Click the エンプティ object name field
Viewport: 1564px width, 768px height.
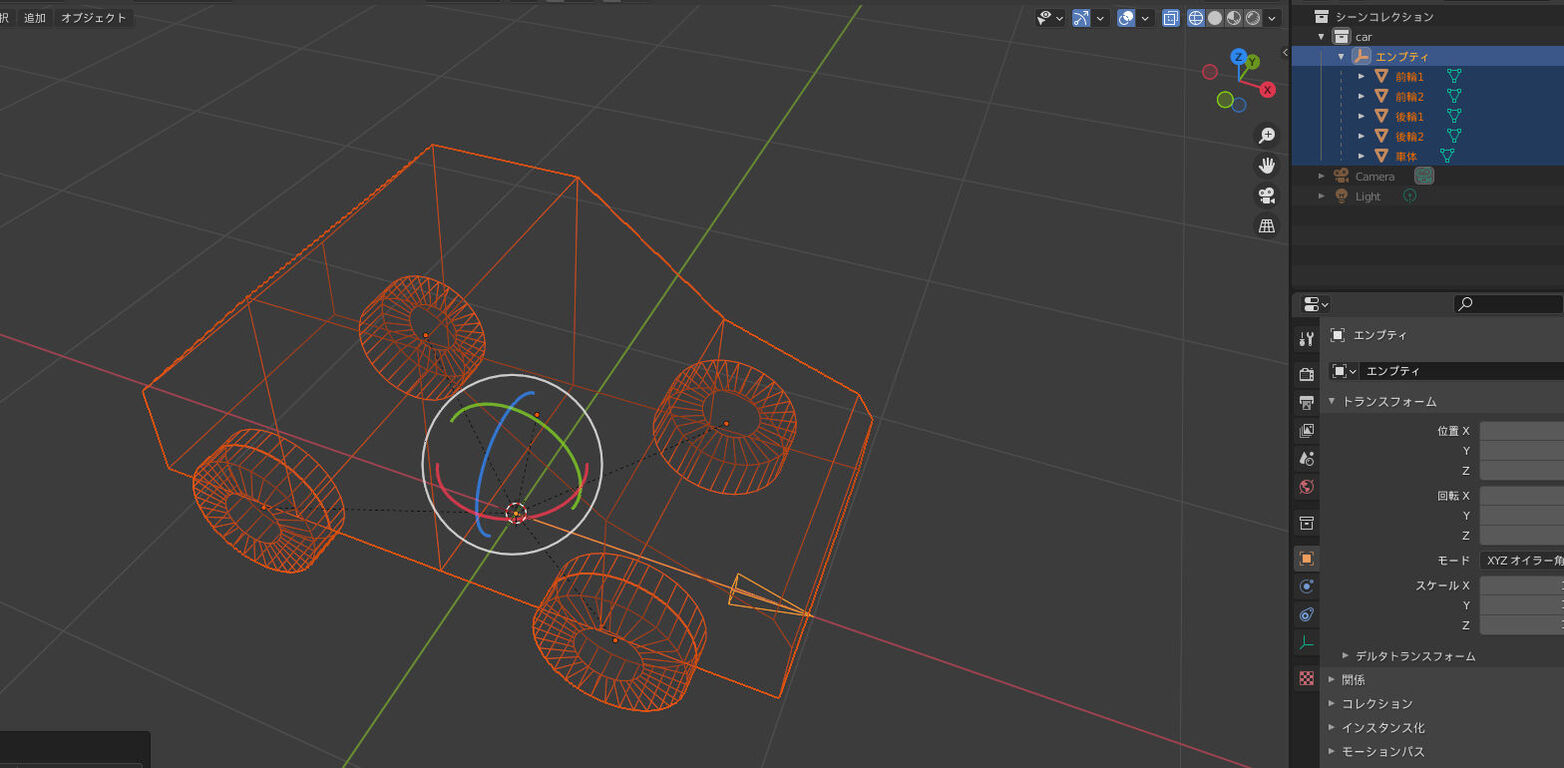[1462, 371]
